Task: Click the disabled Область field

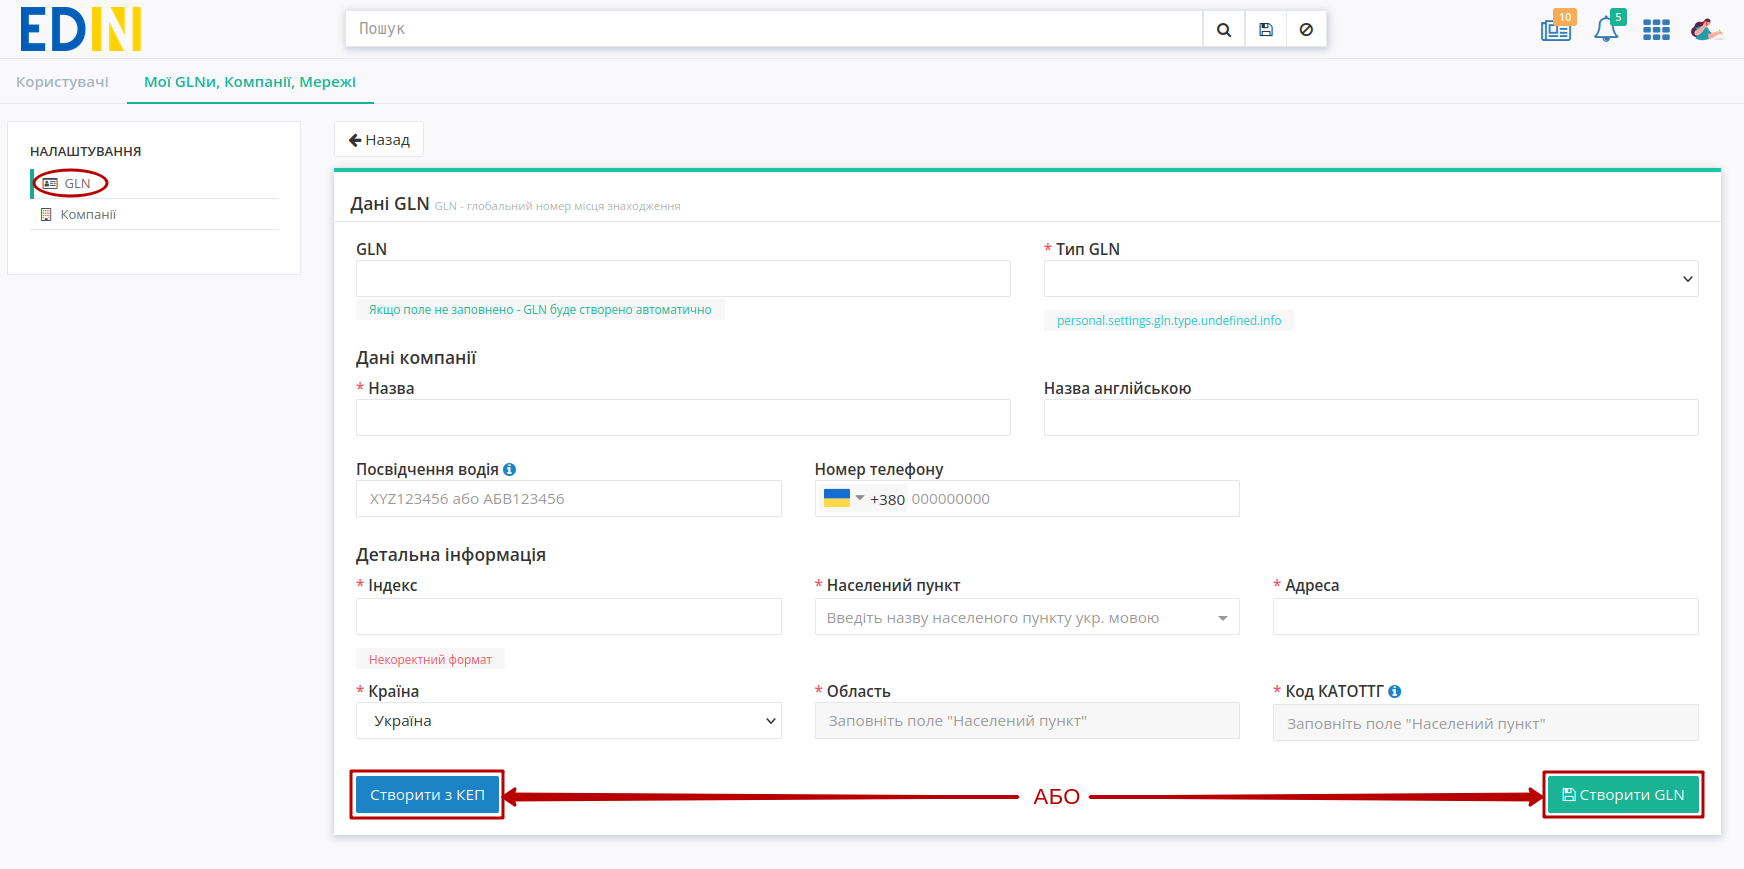Action: pos(1027,721)
